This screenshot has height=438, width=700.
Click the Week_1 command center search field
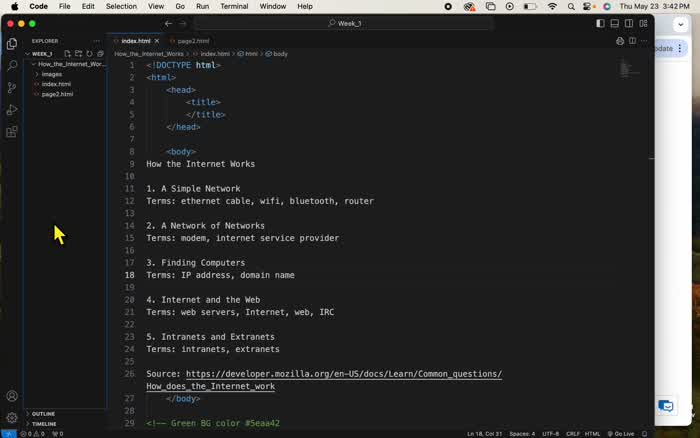[345, 23]
